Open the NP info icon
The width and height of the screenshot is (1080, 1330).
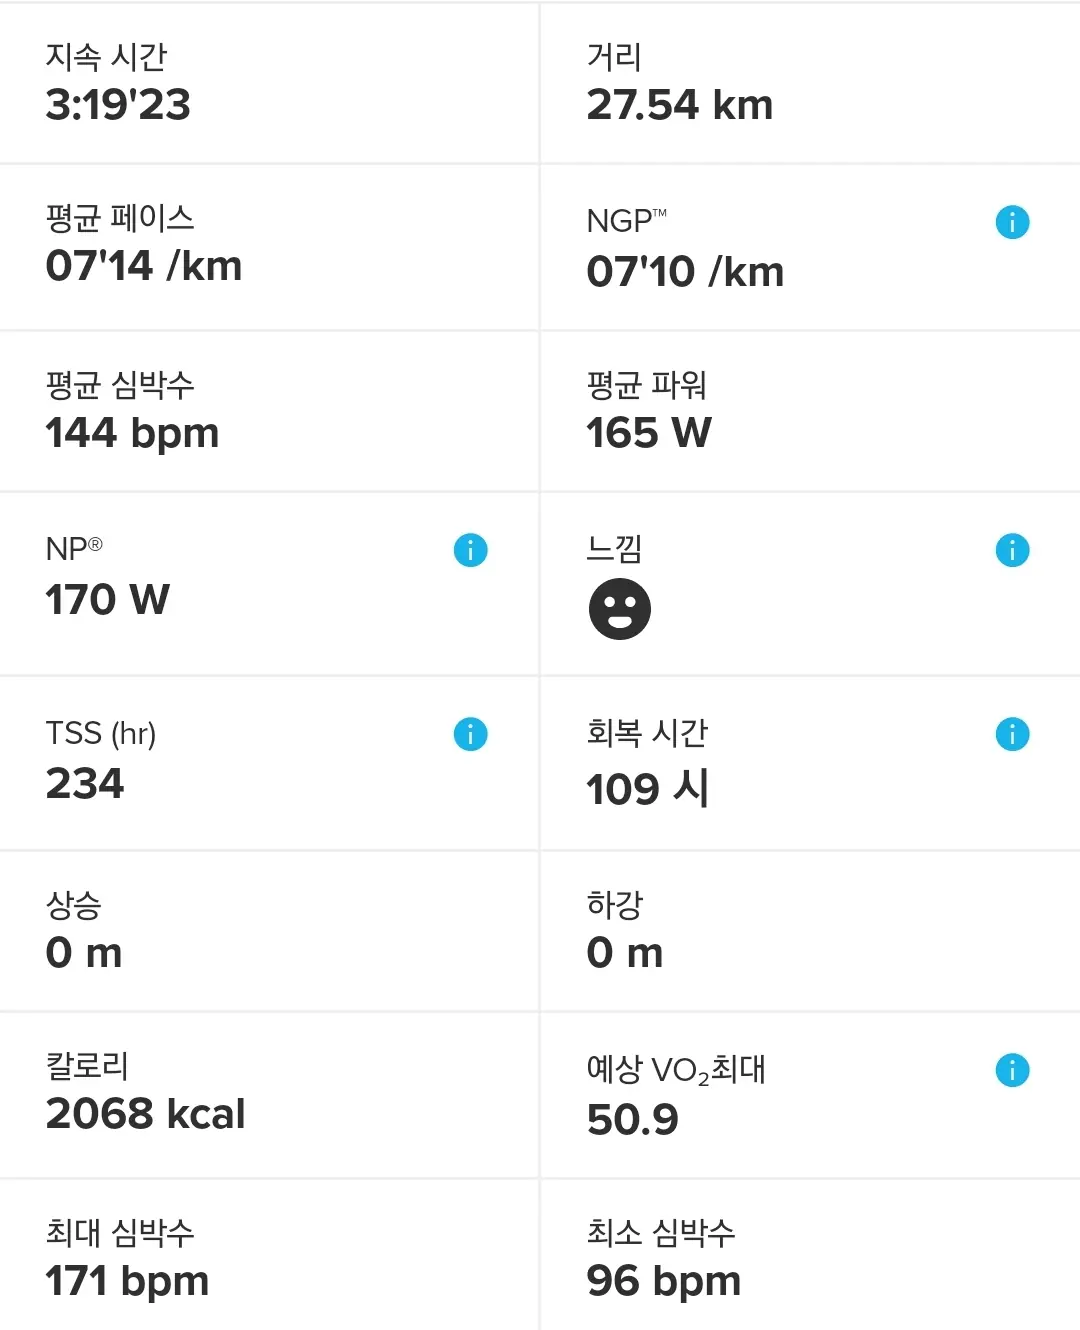tap(470, 550)
